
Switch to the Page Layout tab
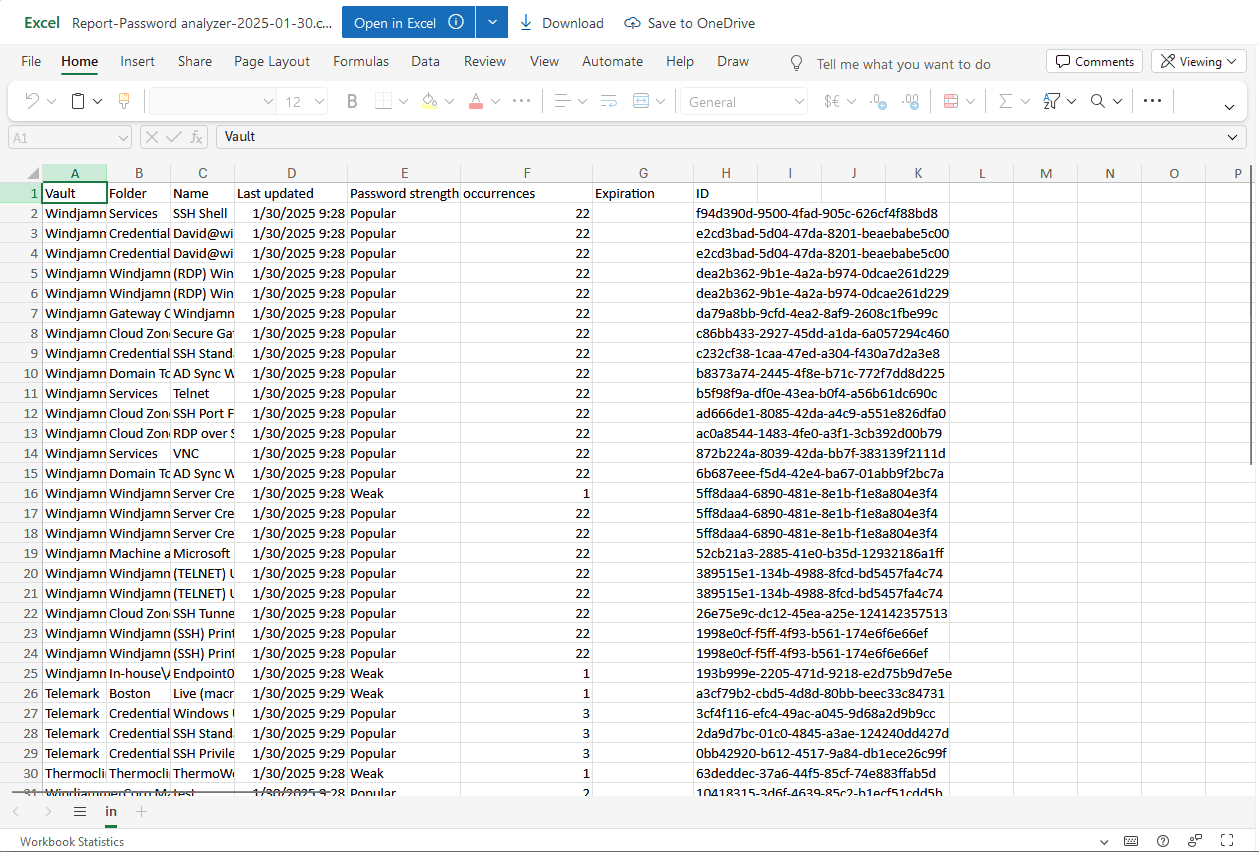(272, 62)
